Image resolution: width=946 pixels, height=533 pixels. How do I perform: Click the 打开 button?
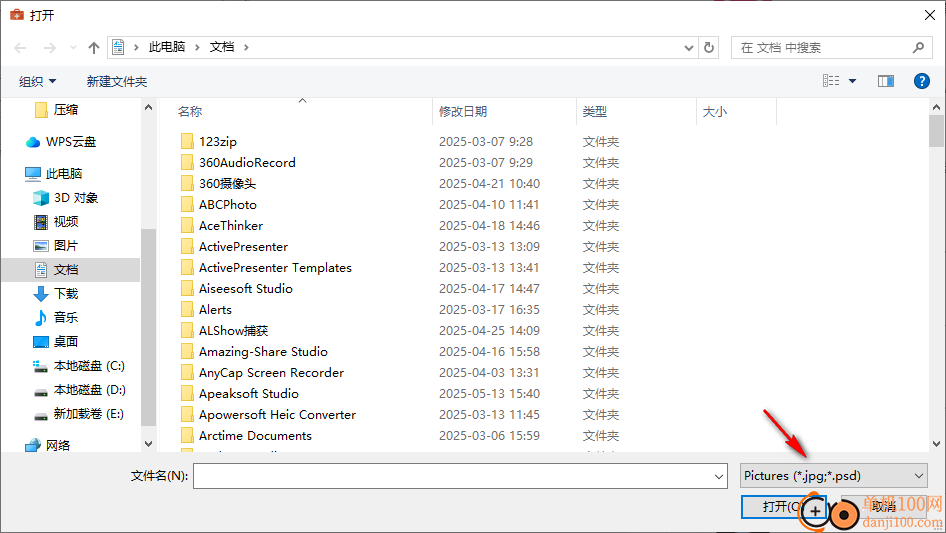[x=783, y=506]
